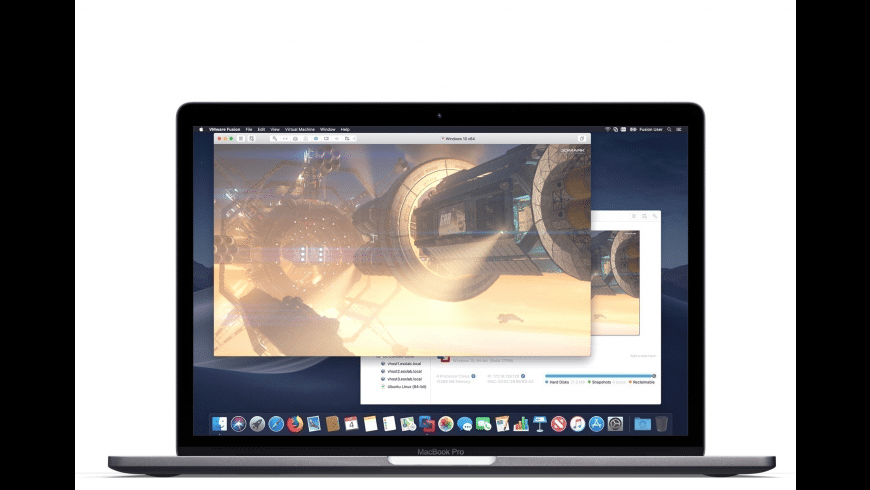The image size is (870, 490).
Task: Open Calendar icon in dock
Action: point(352,424)
